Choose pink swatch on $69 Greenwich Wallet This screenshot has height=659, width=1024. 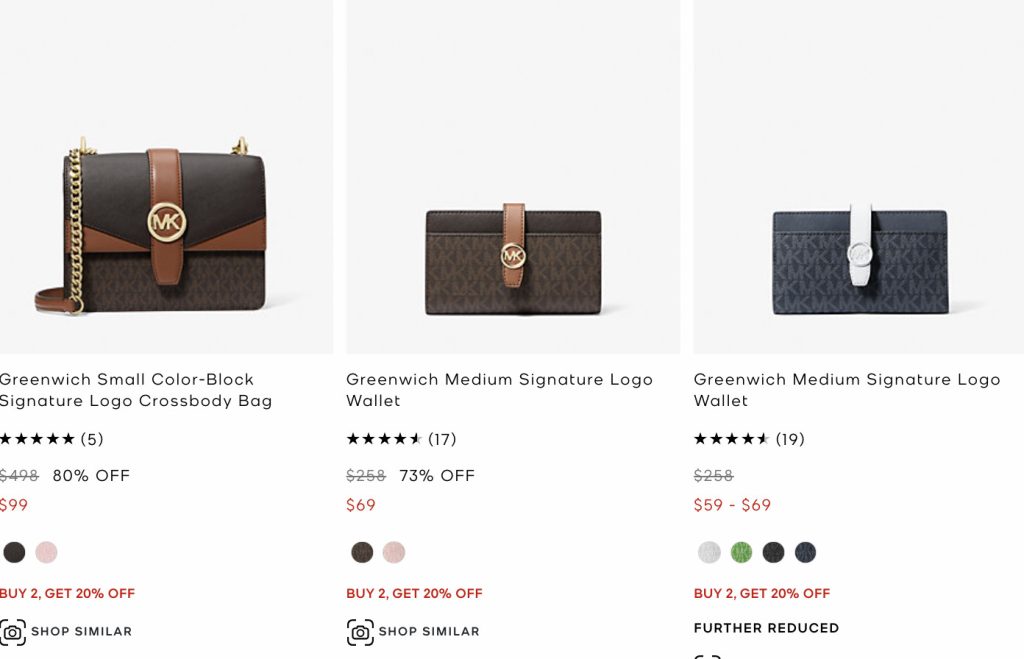[x=394, y=552]
